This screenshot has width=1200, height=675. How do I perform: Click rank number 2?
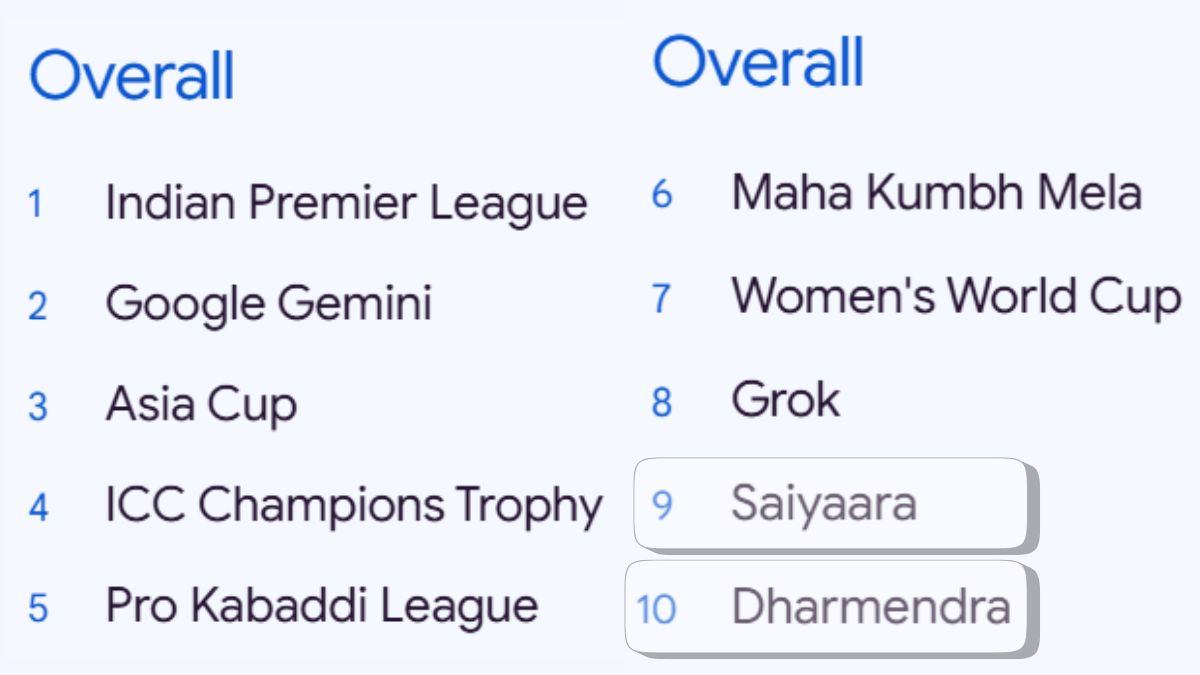37,306
